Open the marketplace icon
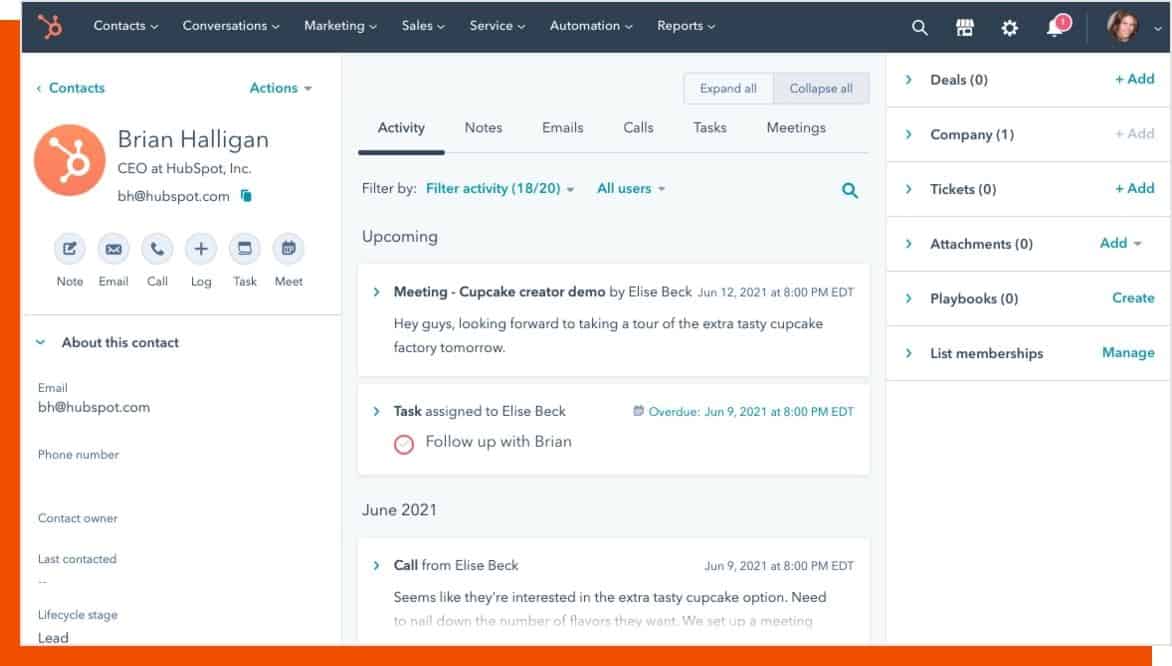Viewport: 1172px width, 666px height. (x=965, y=28)
